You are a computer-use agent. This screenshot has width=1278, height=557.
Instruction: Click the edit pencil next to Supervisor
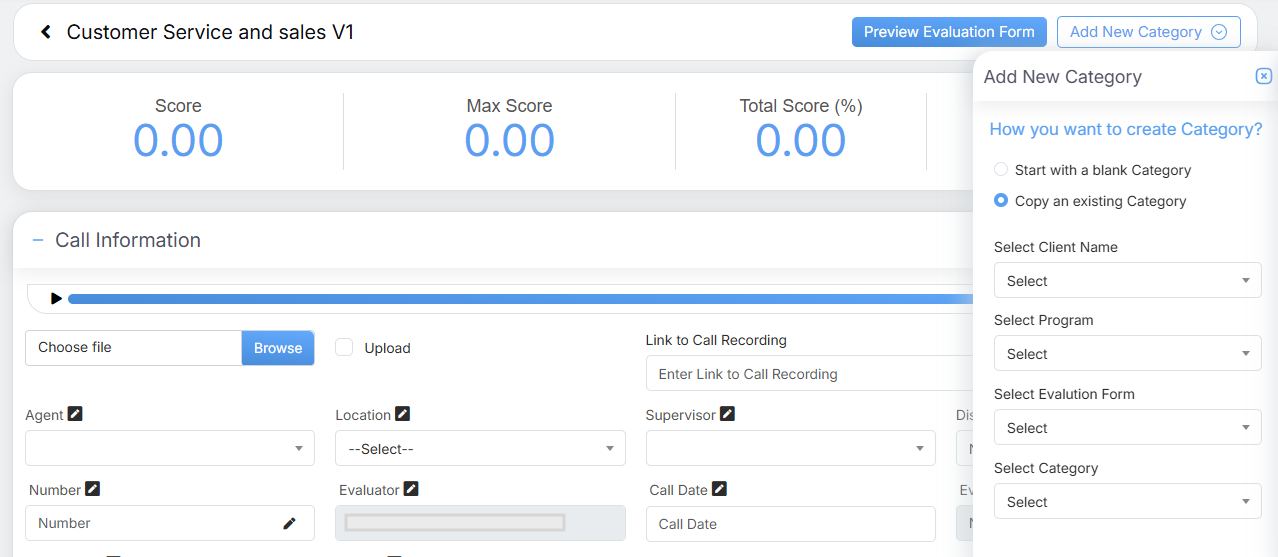click(727, 414)
